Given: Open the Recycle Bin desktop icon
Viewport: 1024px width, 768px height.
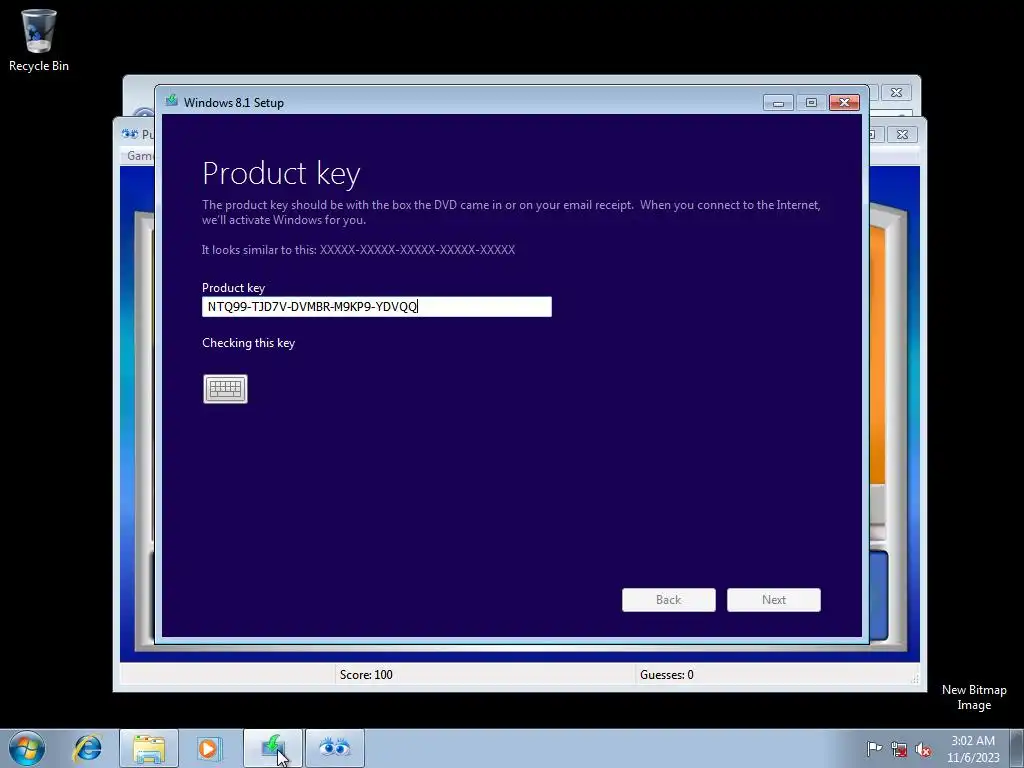Looking at the screenshot, I should 39,40.
